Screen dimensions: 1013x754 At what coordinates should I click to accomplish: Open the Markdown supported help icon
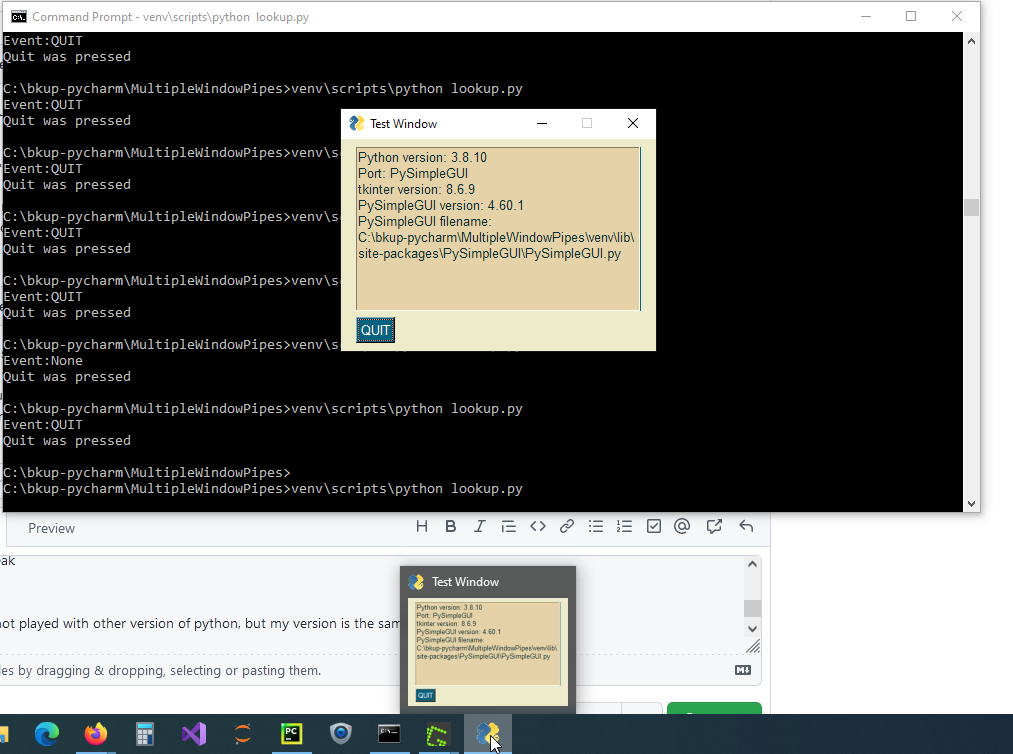pos(742,670)
